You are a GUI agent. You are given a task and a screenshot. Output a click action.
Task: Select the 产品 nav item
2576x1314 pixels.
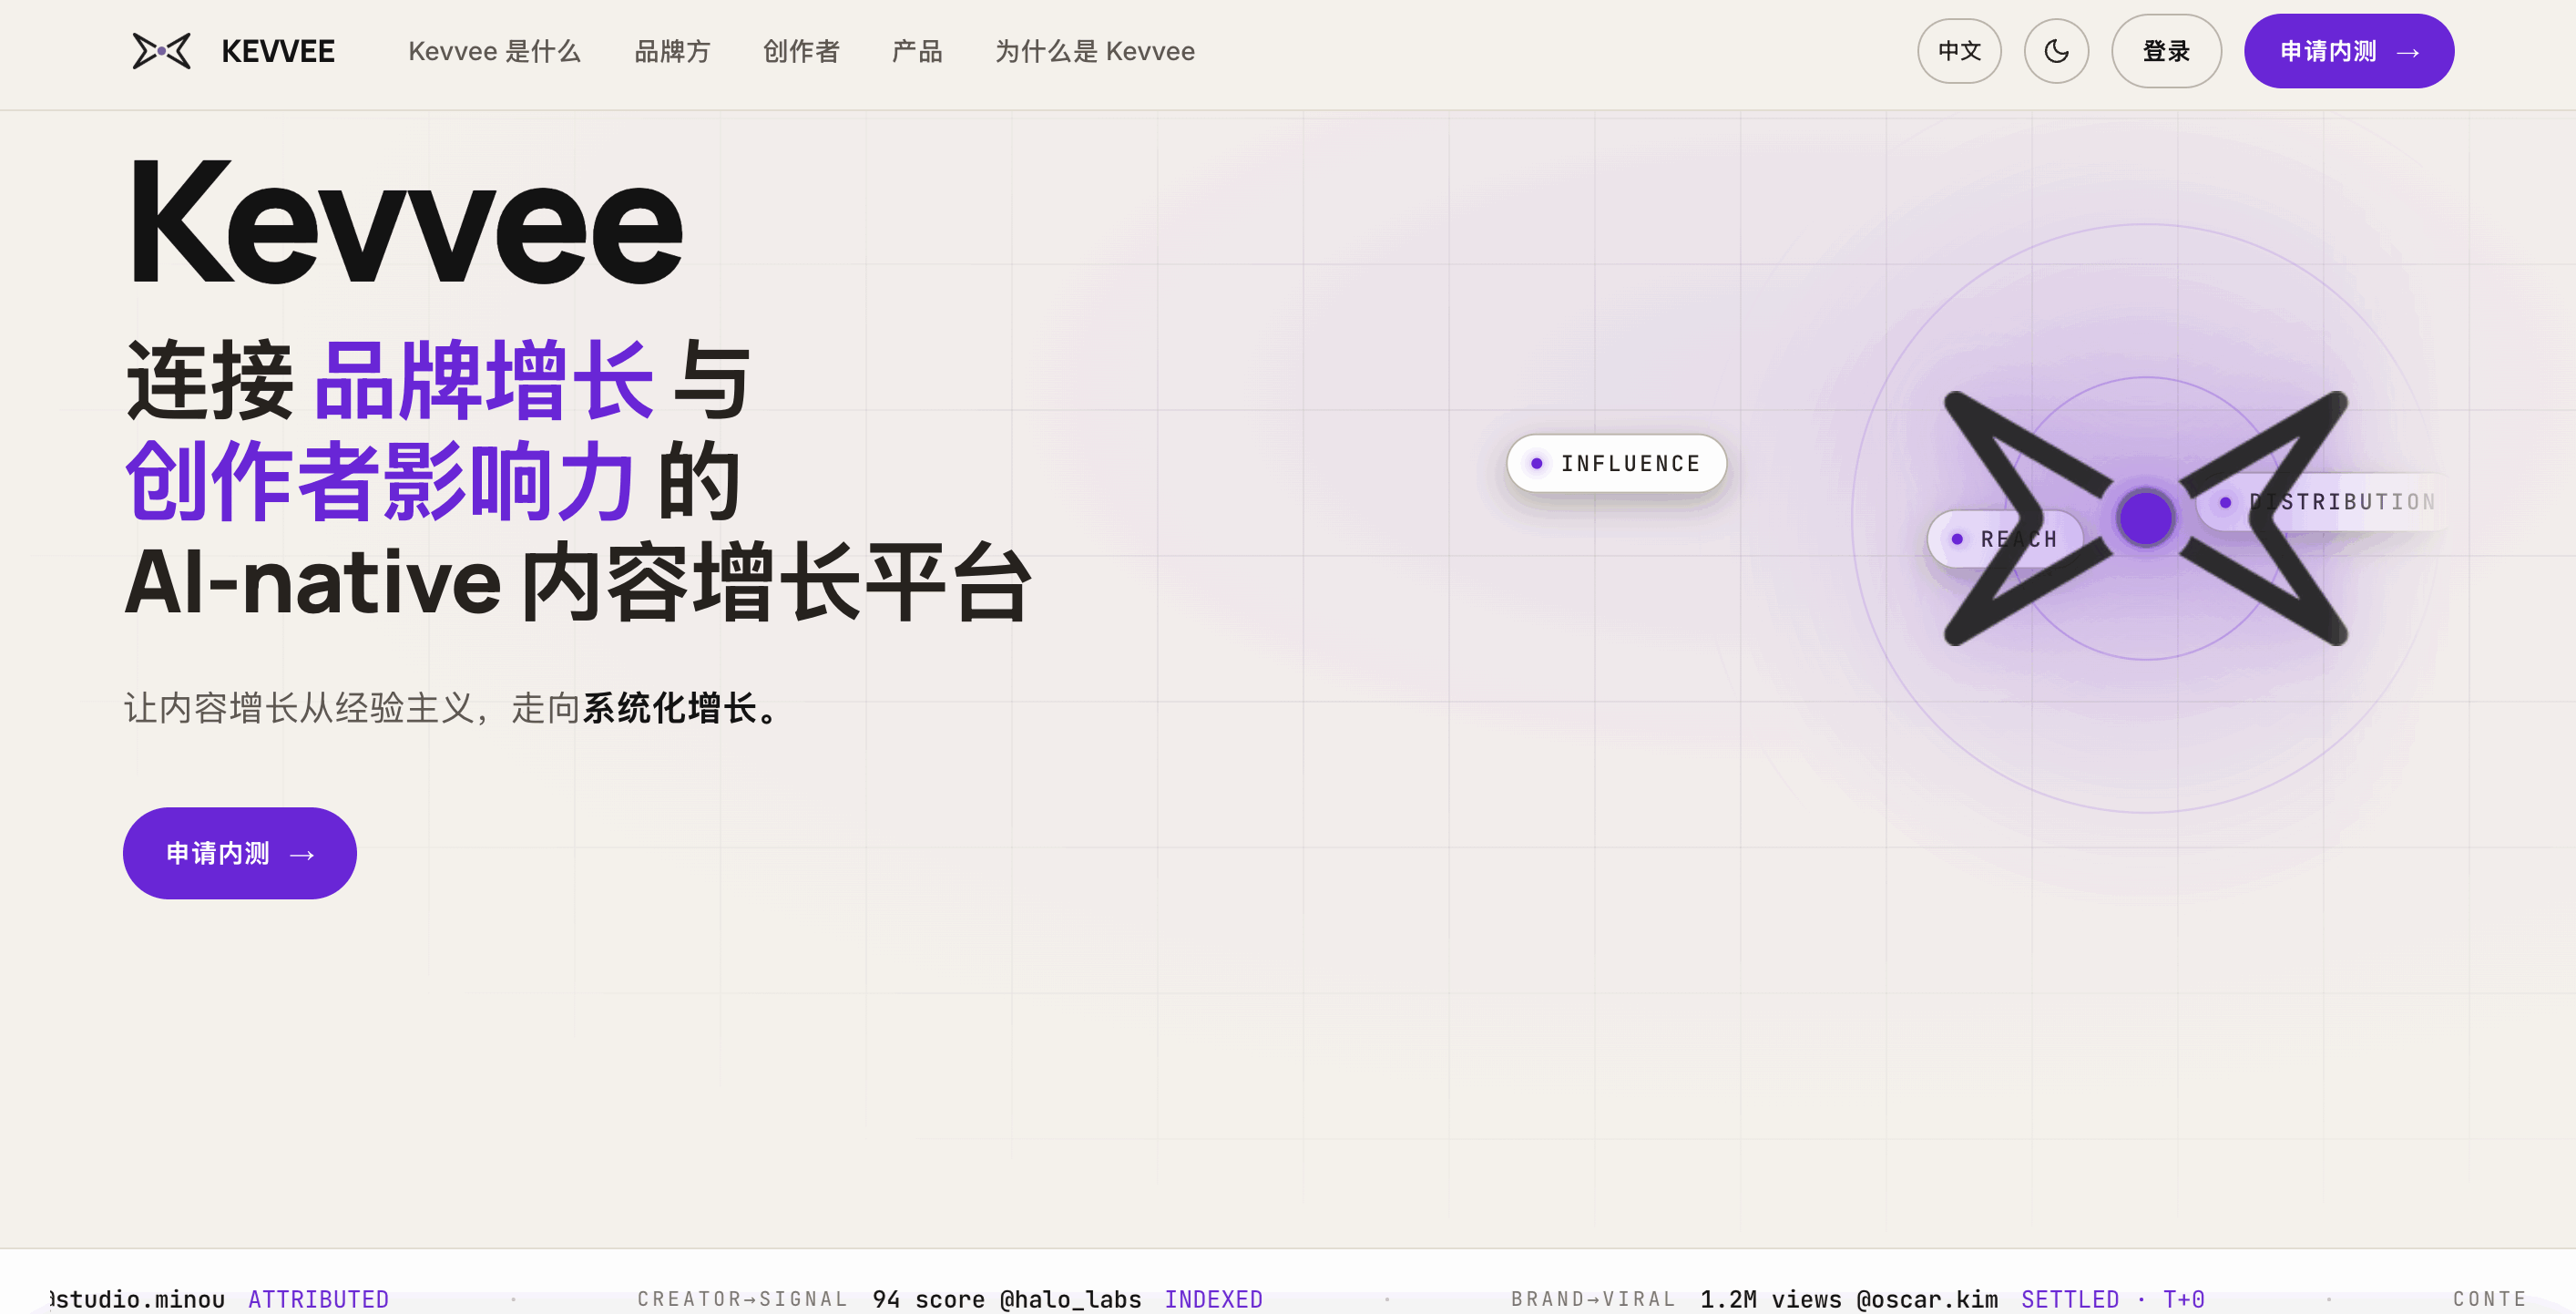917,51
